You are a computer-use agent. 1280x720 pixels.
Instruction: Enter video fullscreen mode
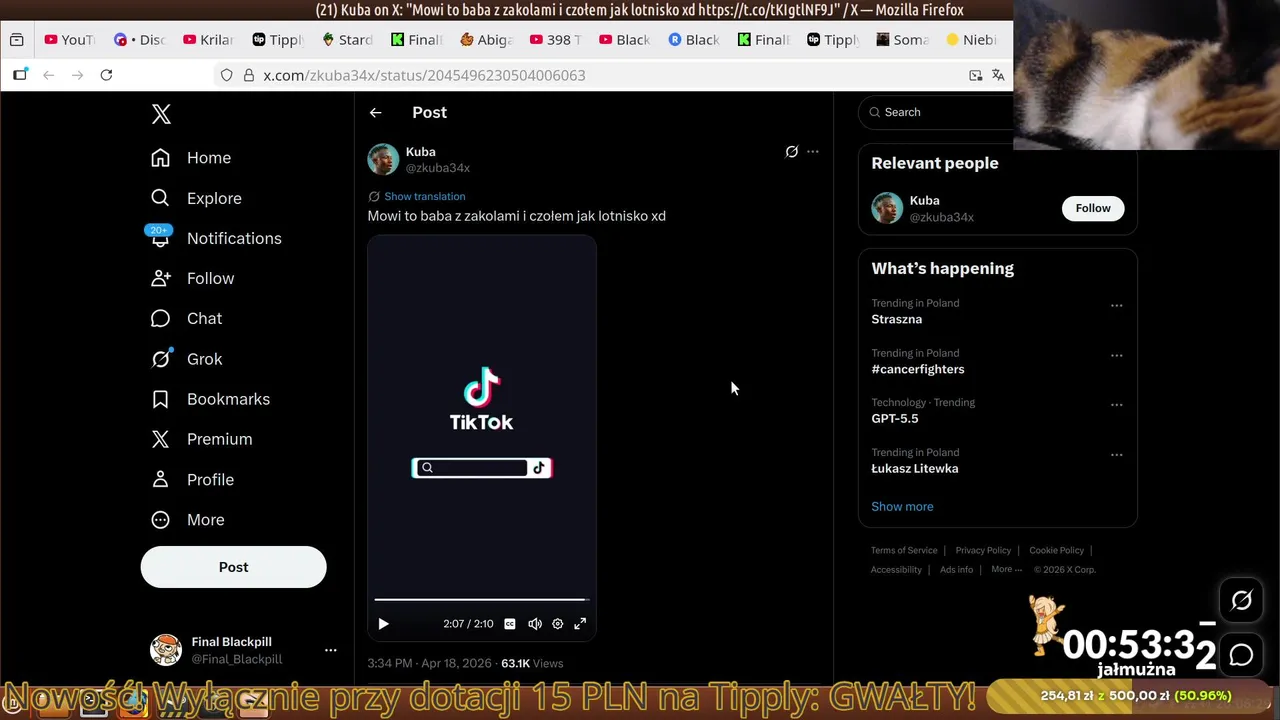coord(580,624)
